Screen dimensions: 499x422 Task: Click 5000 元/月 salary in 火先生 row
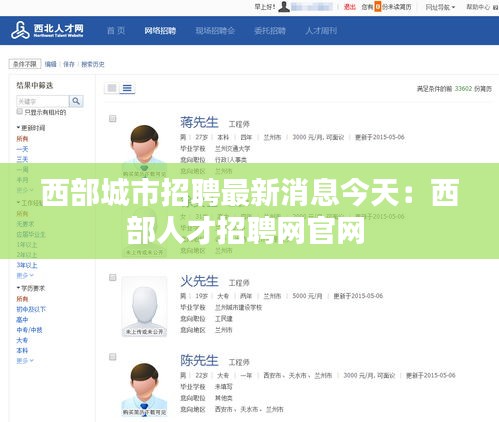click(x=307, y=296)
